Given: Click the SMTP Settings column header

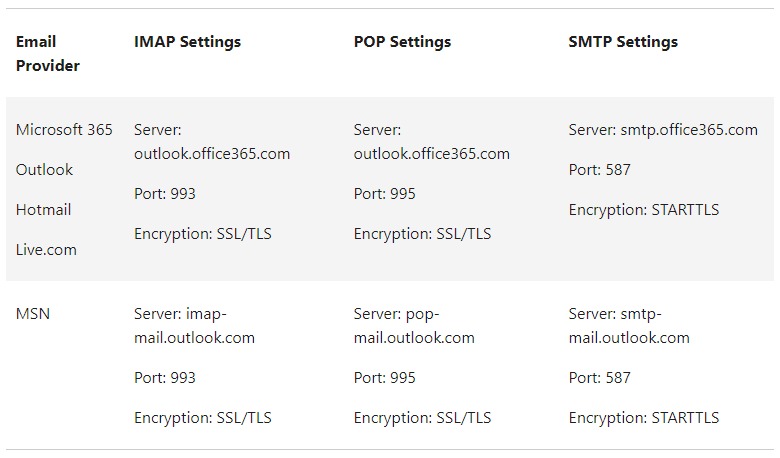Looking at the screenshot, I should click(623, 42).
